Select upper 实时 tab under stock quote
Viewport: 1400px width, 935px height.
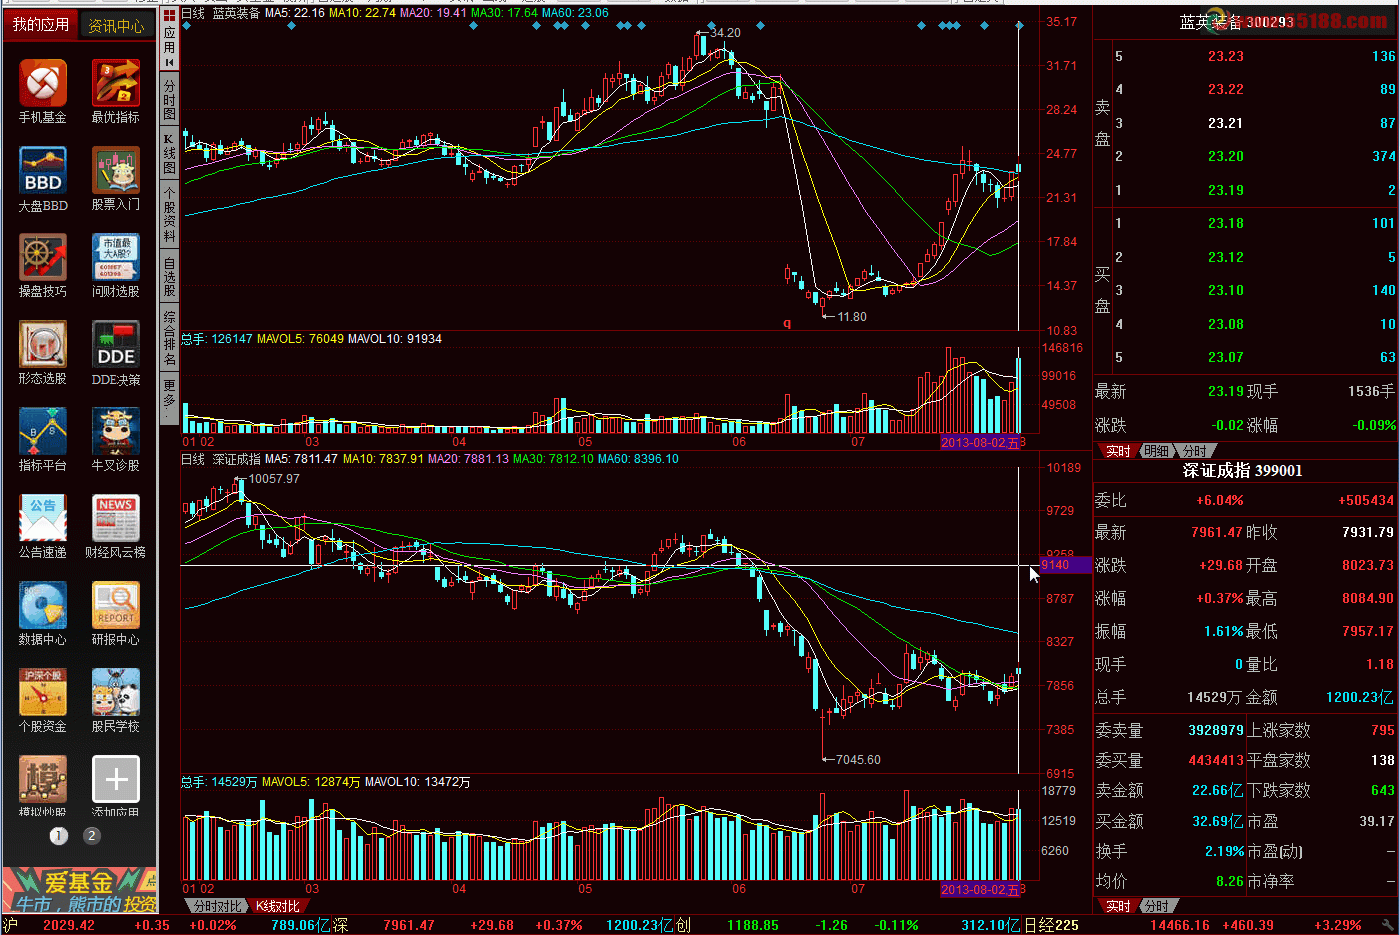point(1118,451)
